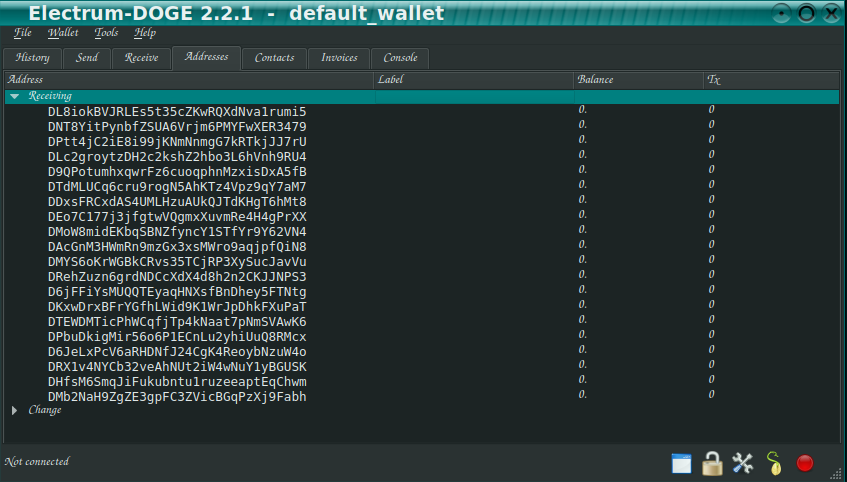The height and width of the screenshot is (482, 847).
Task: Select address DL8iokBVJRLEs5t35cZKwRQXdNva1rumi5
Action: [x=177, y=112]
